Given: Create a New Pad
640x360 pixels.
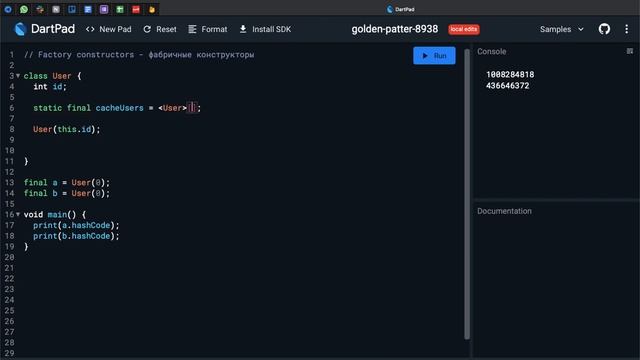Looking at the screenshot, I should [109, 29].
